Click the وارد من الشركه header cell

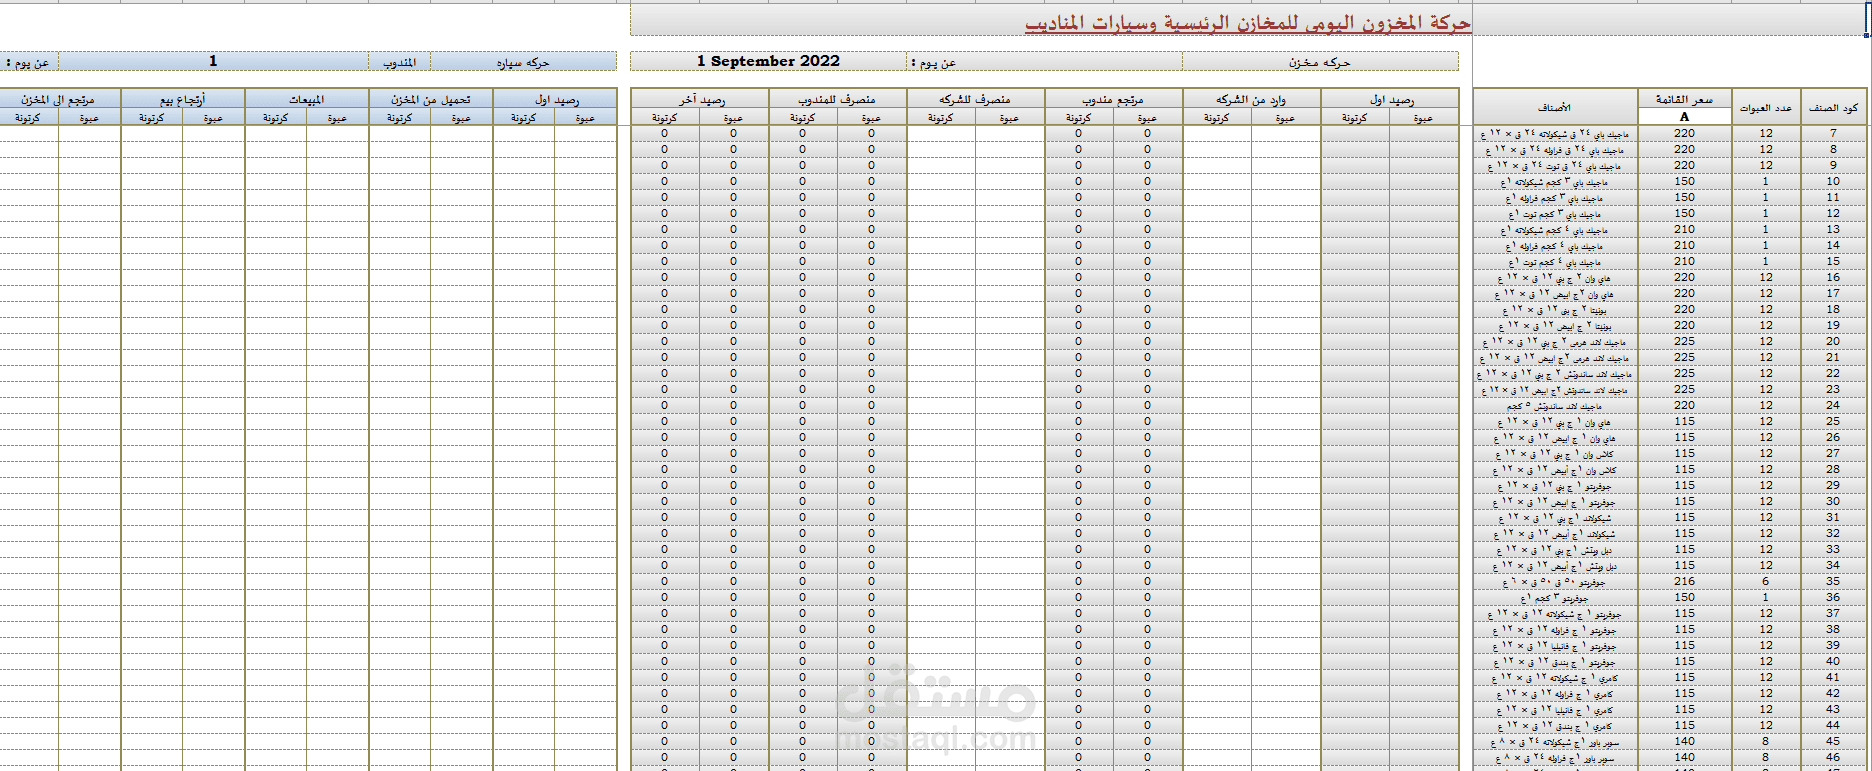click(1251, 99)
